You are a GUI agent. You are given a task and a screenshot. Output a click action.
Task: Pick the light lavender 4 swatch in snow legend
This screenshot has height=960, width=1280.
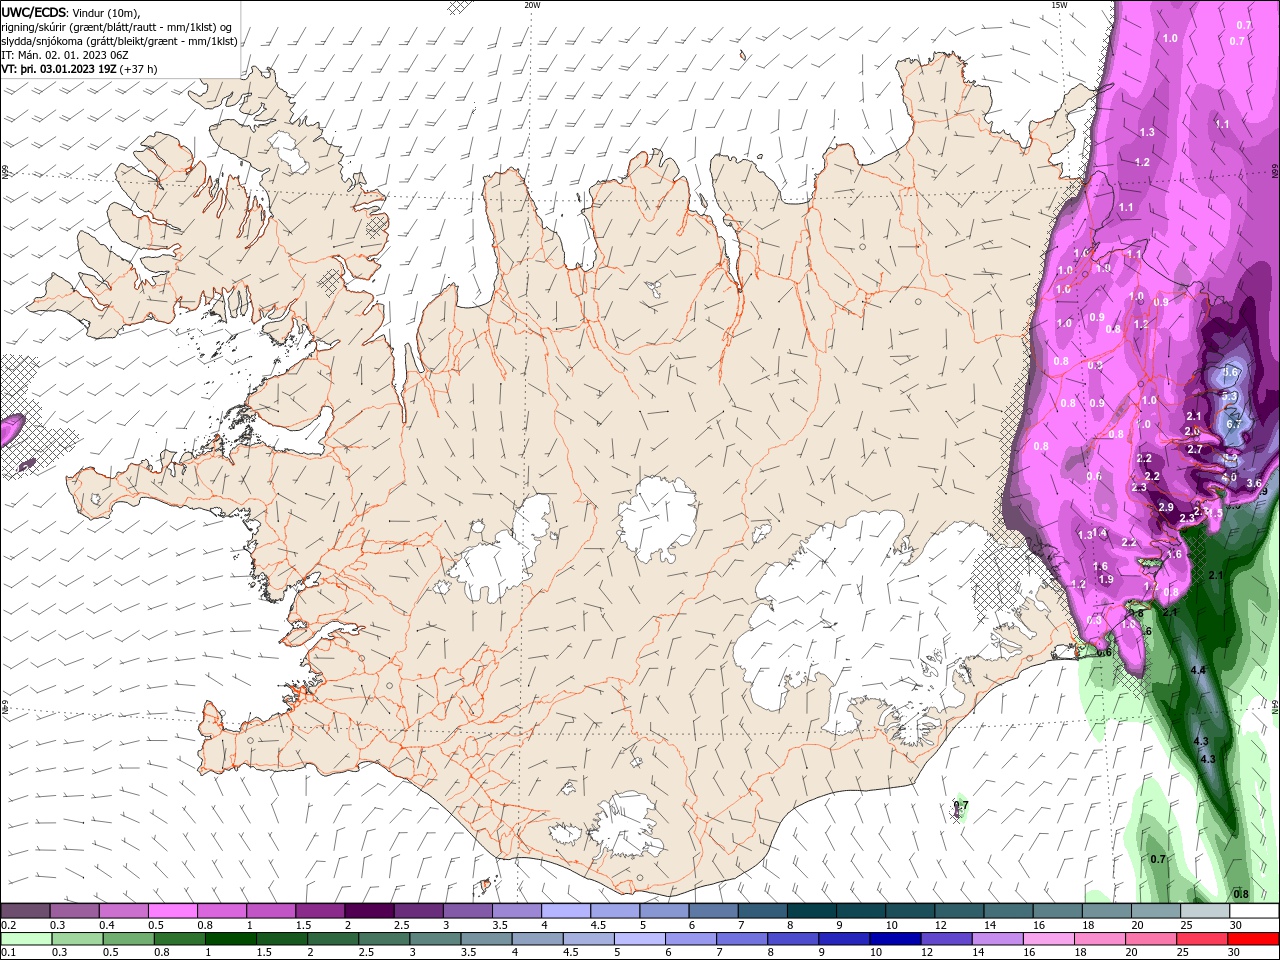click(x=566, y=911)
